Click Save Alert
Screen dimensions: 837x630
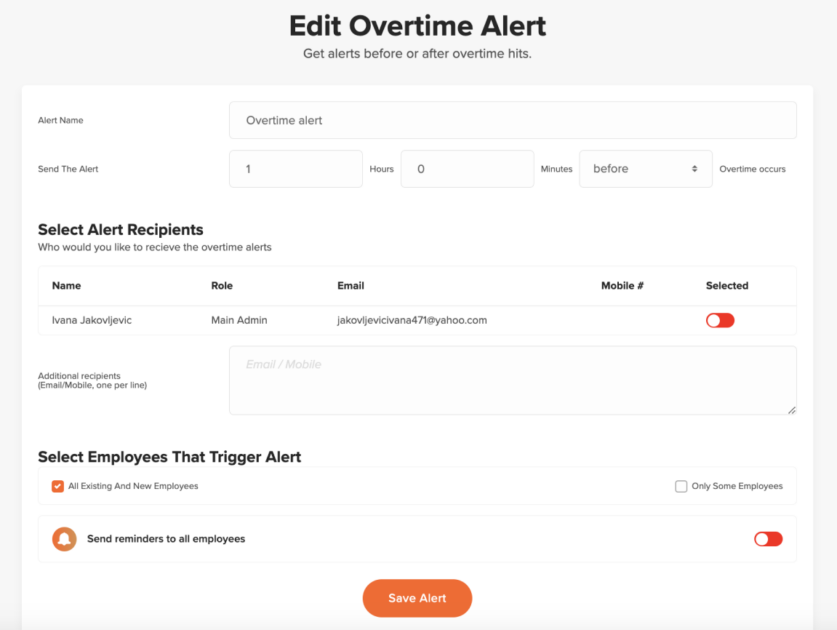(x=417, y=598)
